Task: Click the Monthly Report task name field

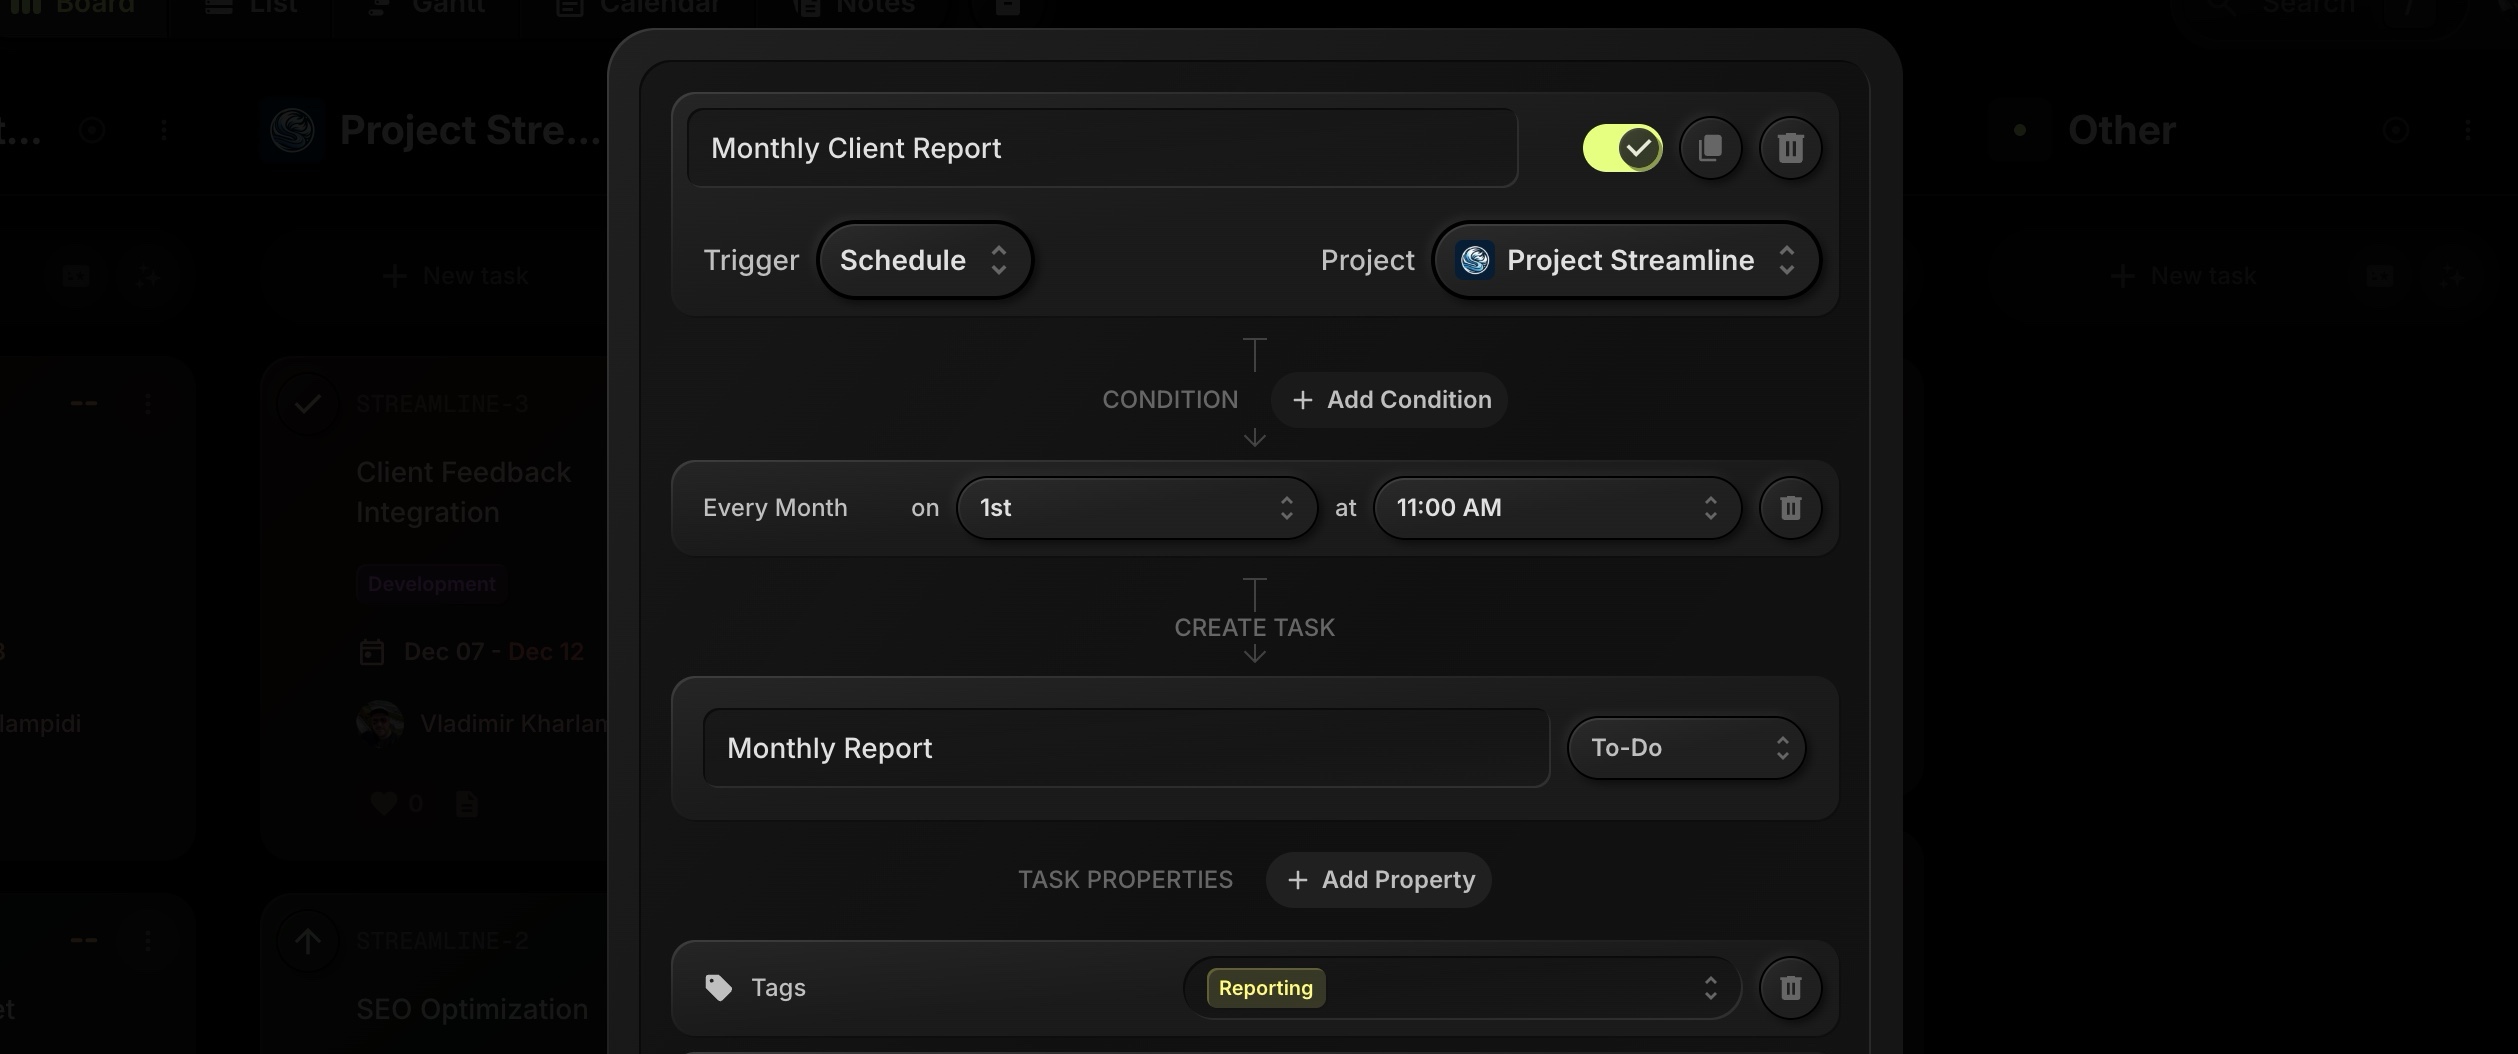Action: 1124,747
